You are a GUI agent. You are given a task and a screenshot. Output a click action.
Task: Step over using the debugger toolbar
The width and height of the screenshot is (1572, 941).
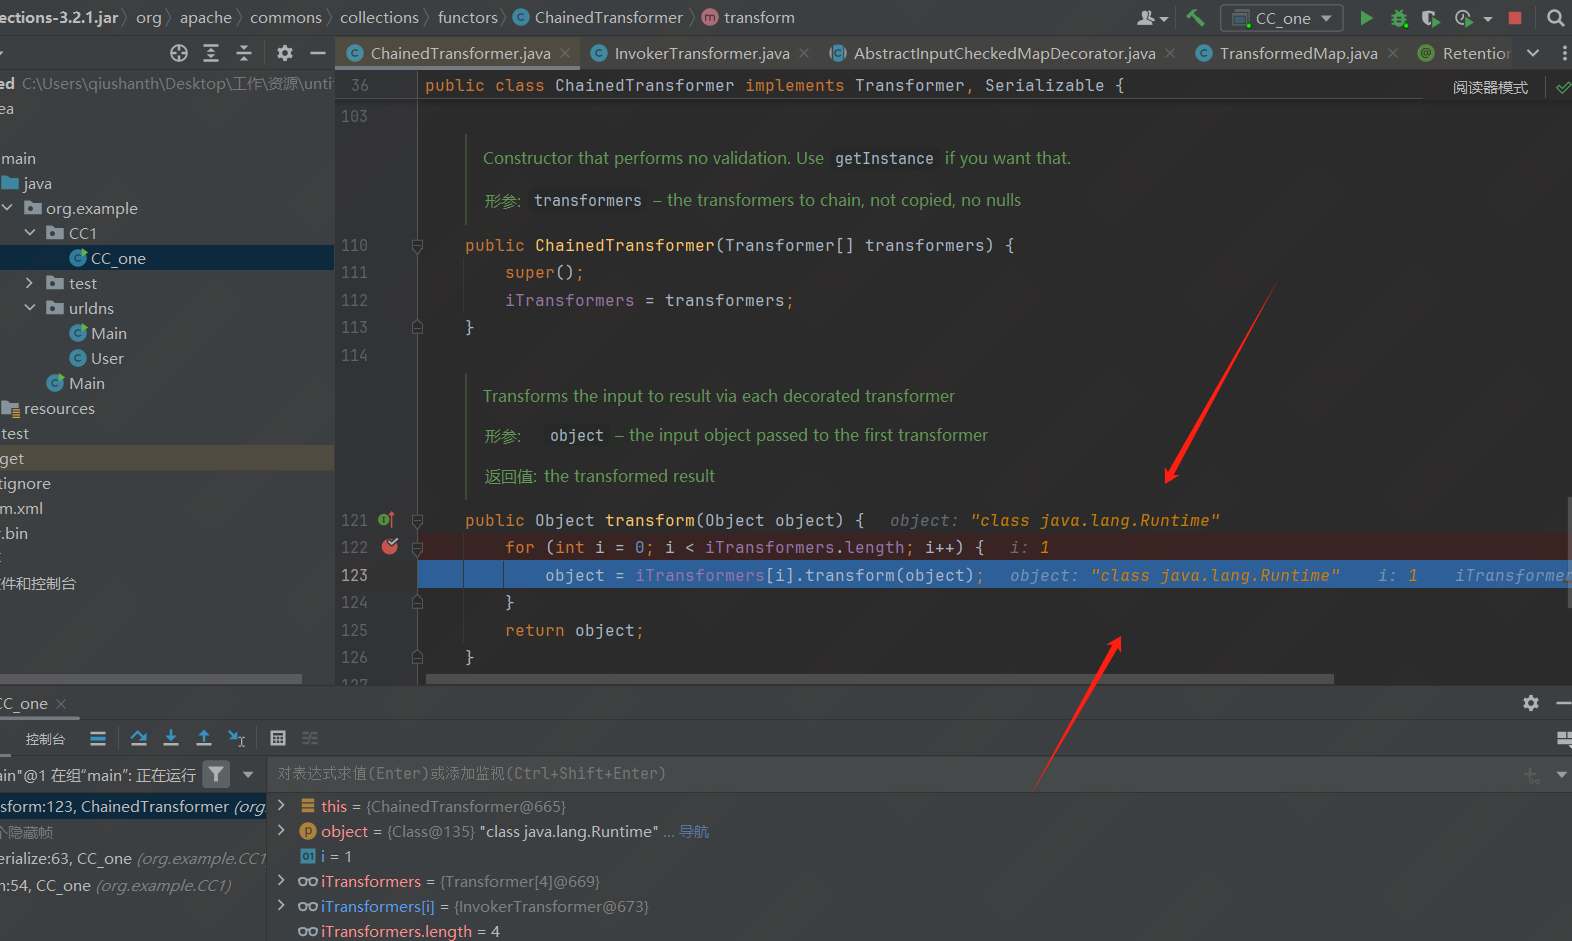pos(139,738)
